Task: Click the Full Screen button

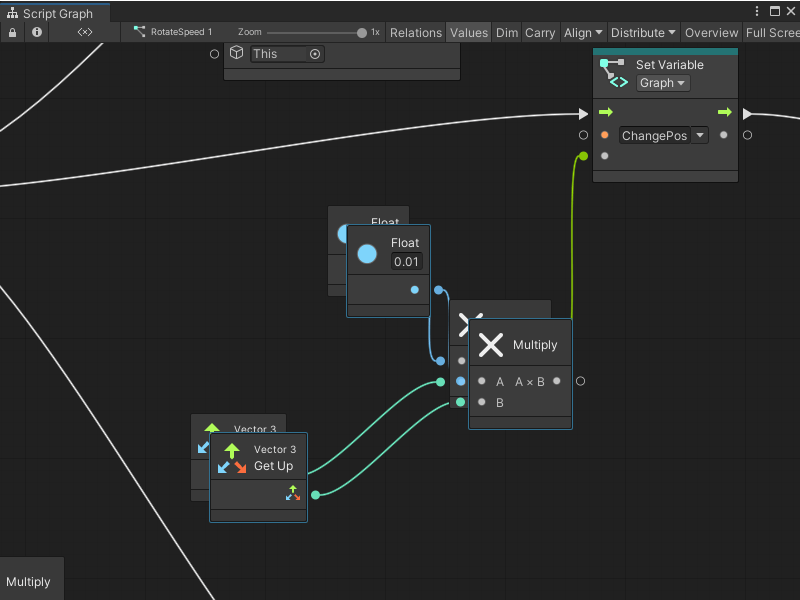Action: click(x=771, y=32)
